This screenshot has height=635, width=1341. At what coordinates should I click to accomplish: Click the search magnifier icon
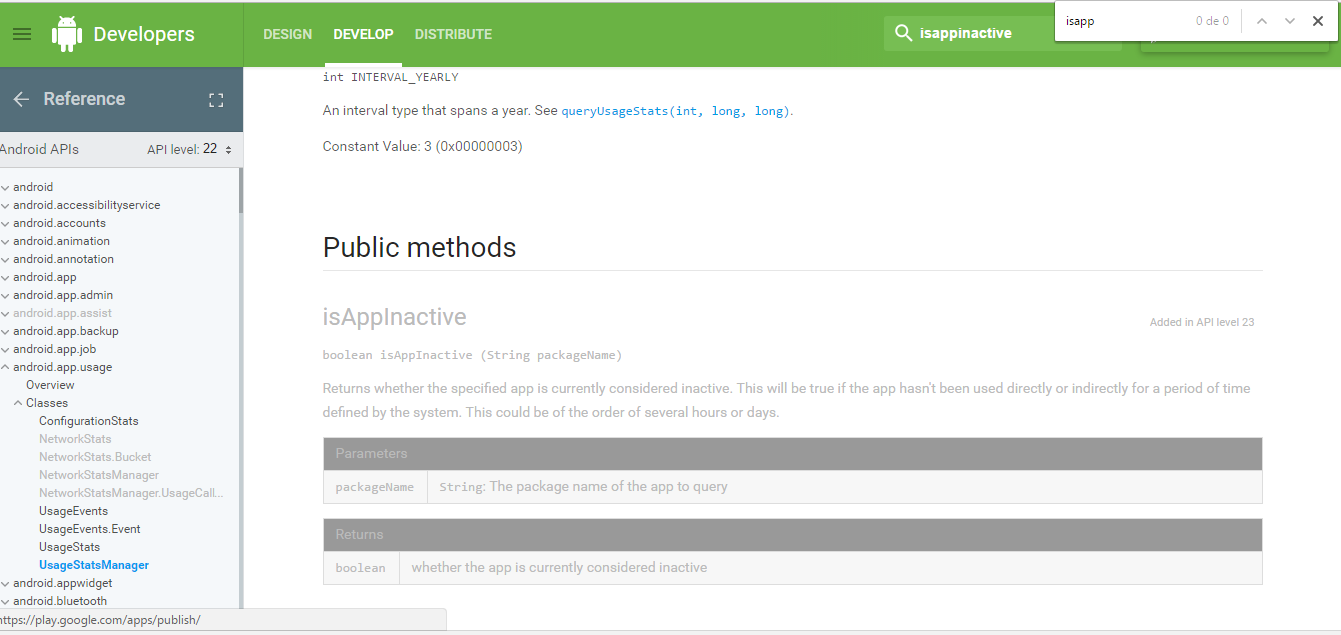click(x=903, y=33)
